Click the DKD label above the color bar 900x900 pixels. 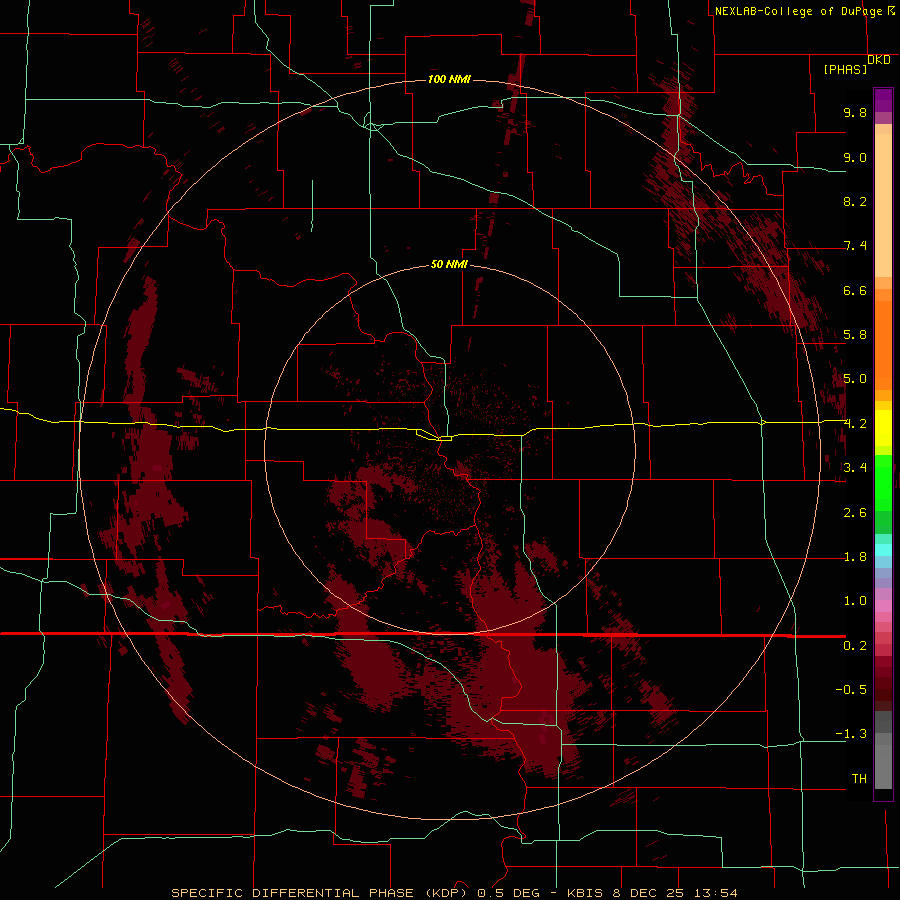click(879, 60)
